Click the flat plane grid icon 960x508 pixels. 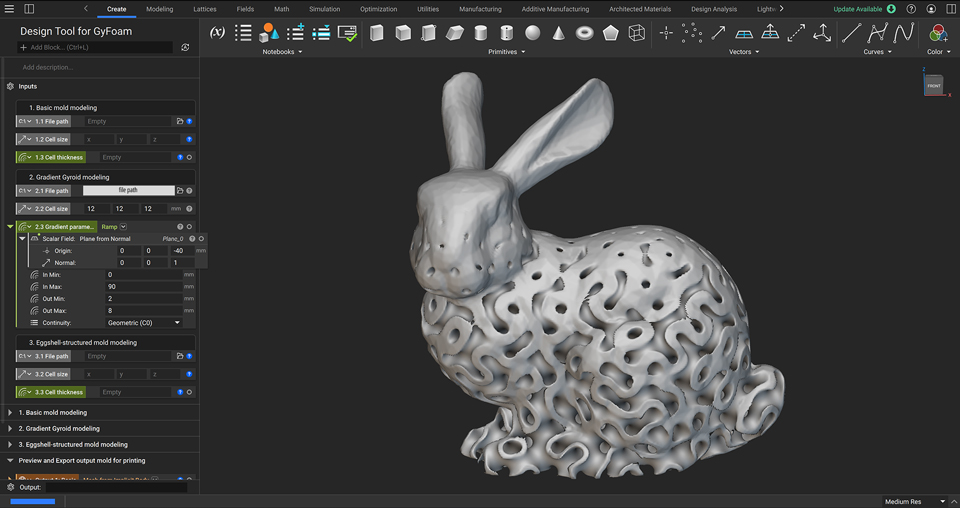click(x=744, y=34)
